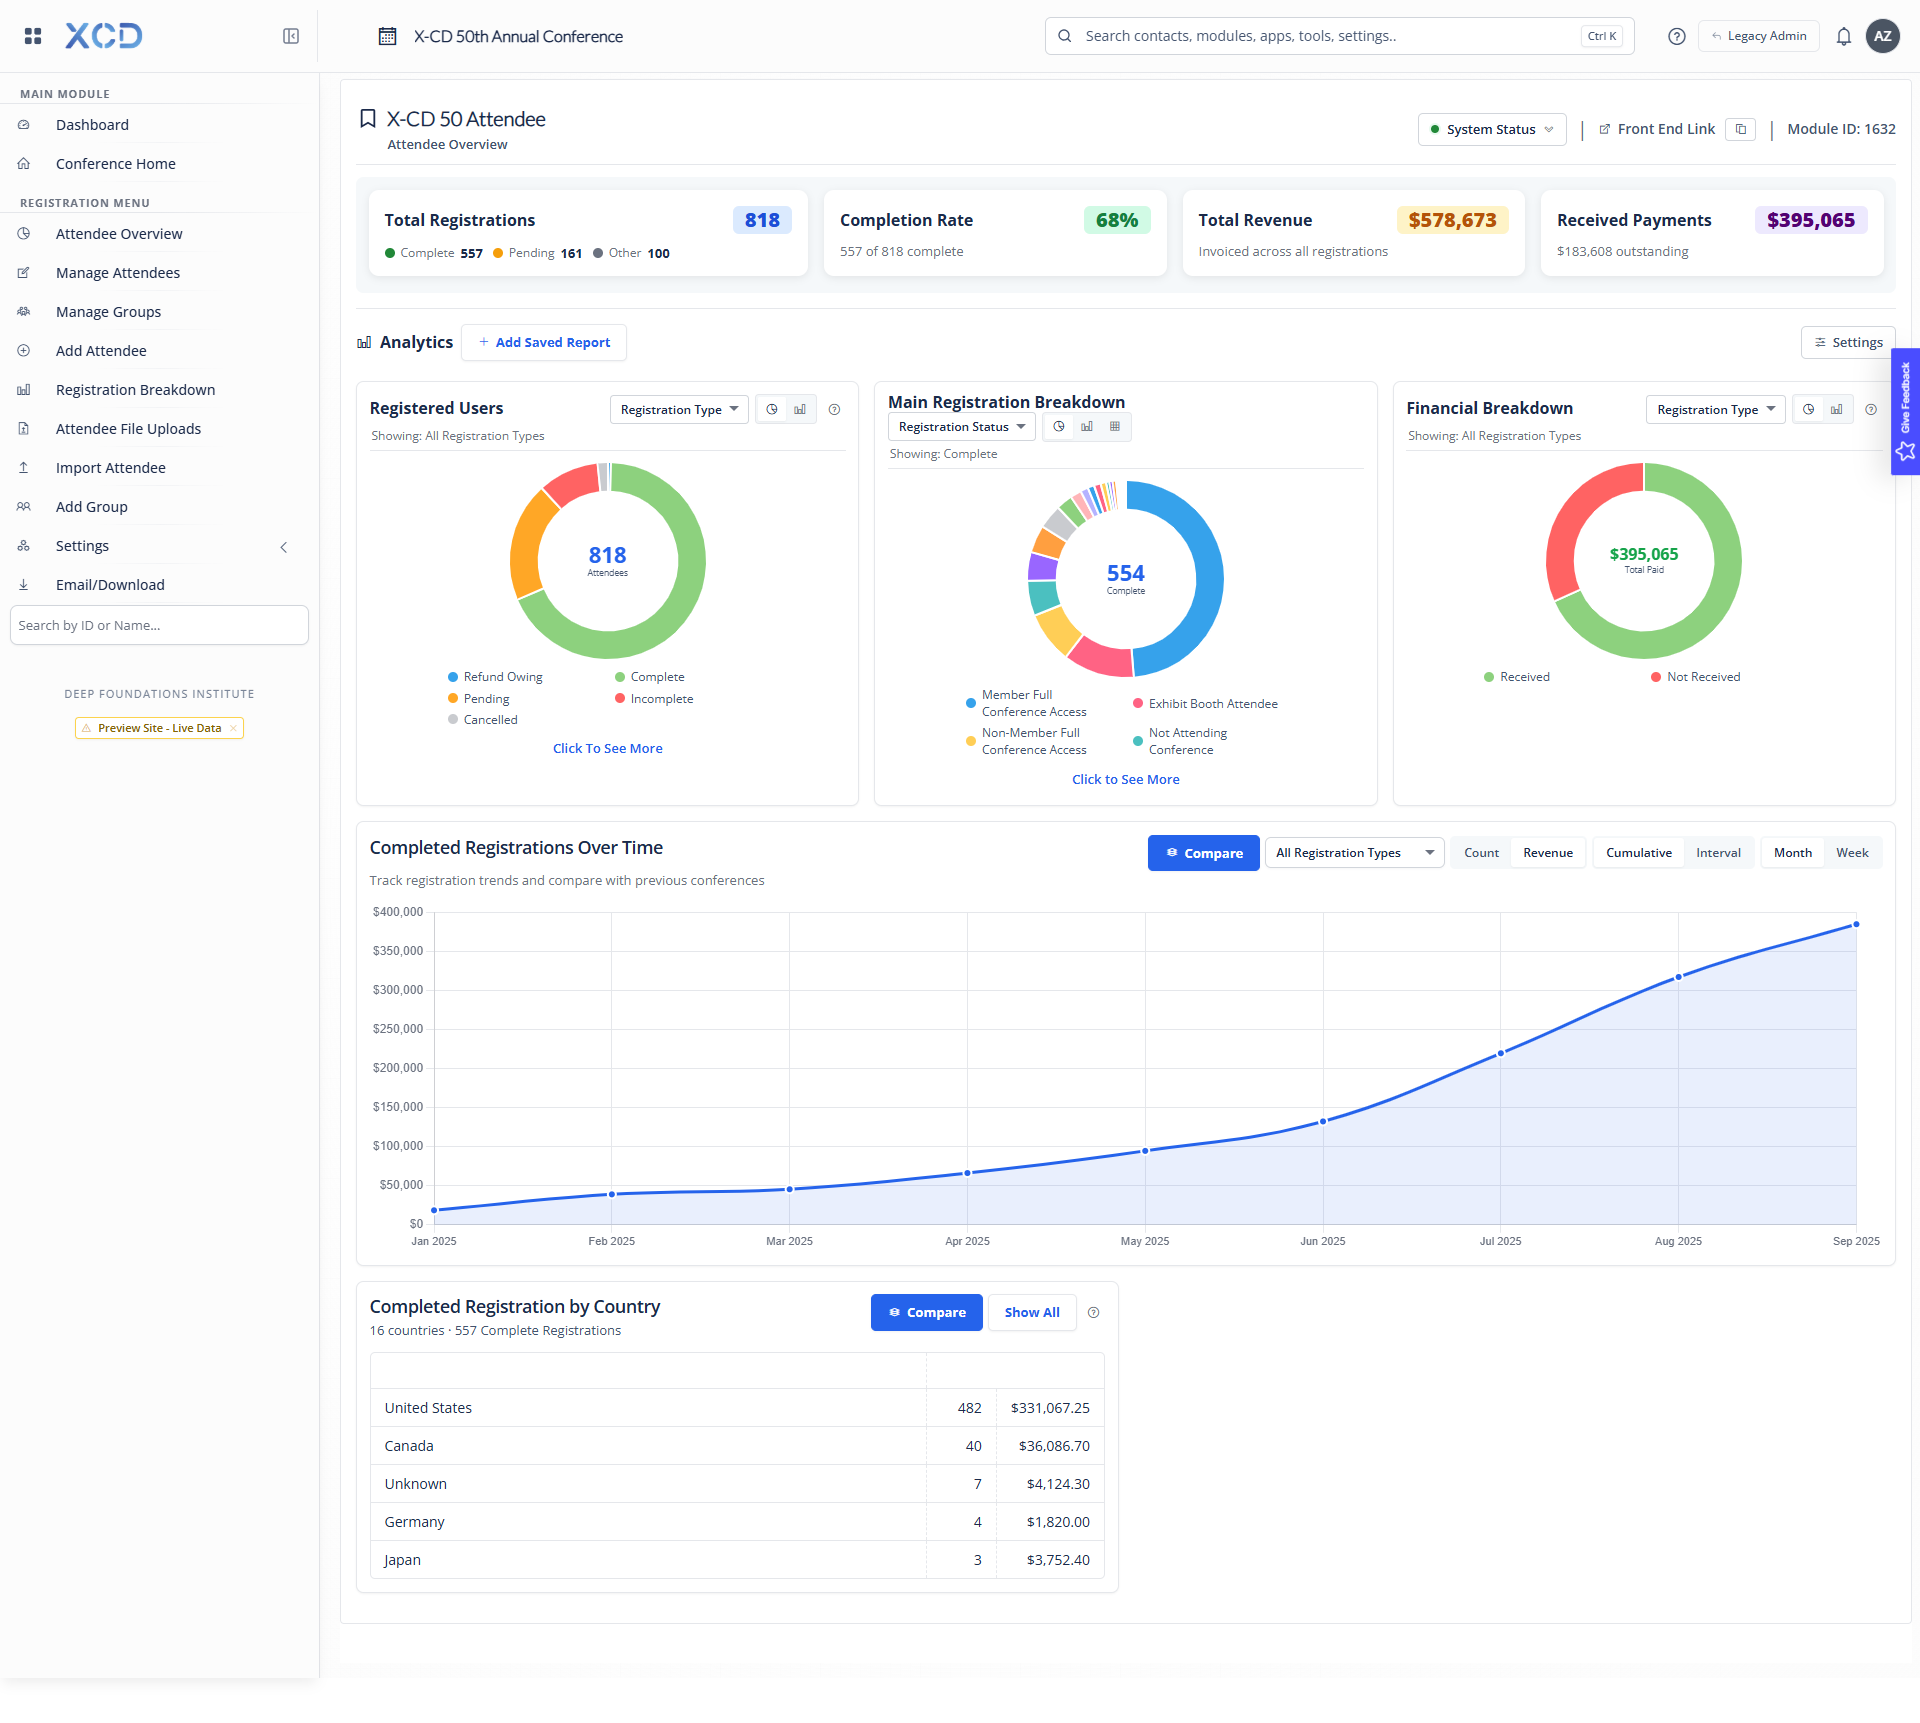The image size is (1920, 1723).
Task: Click the Email/Download arrow icon
Action: click(x=24, y=585)
